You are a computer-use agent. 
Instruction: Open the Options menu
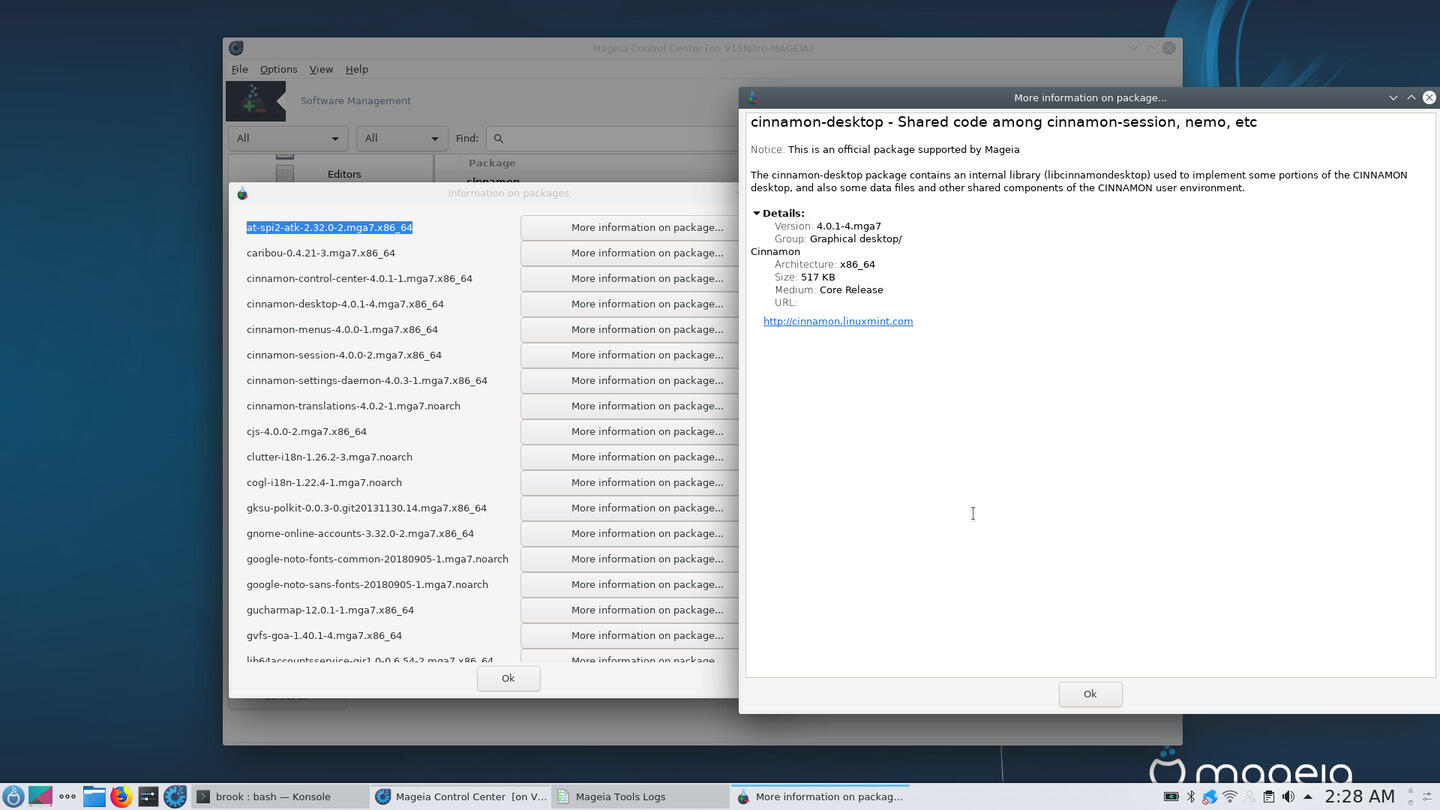point(278,69)
